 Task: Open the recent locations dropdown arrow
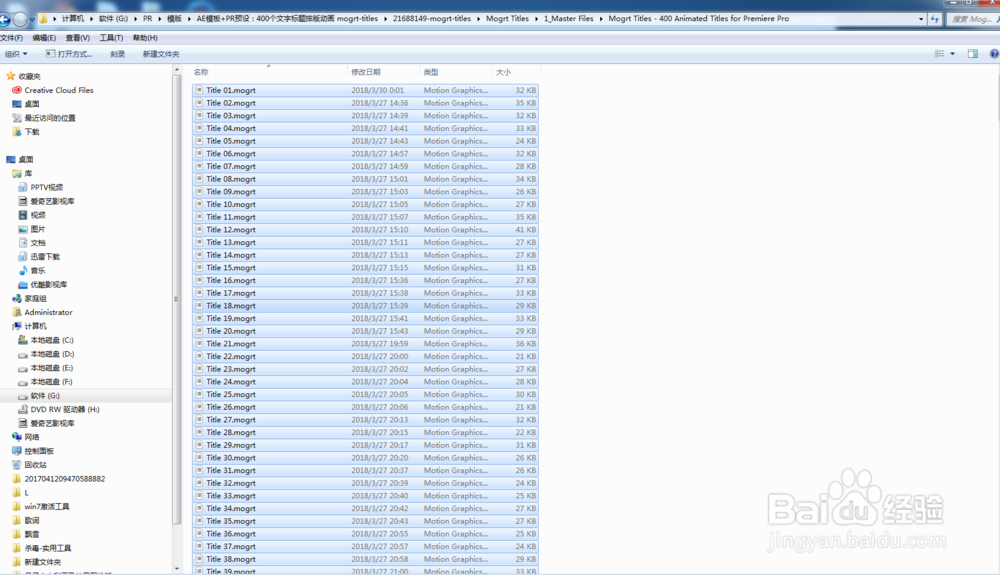pos(33,20)
